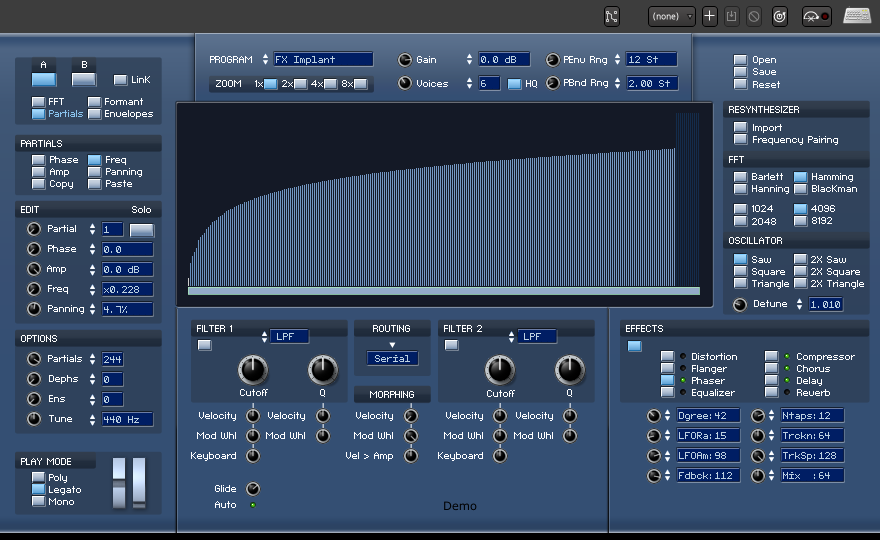Click the FX Implant program name field
Screen dimensions: 880x540
coord(323,60)
